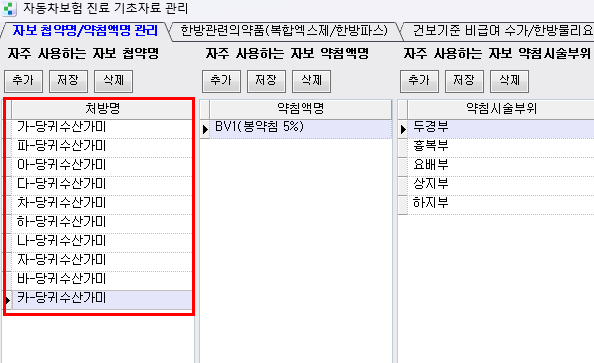Select the BV1(봉약침 5%) row
594x363 pixels.
[x=300, y=129]
